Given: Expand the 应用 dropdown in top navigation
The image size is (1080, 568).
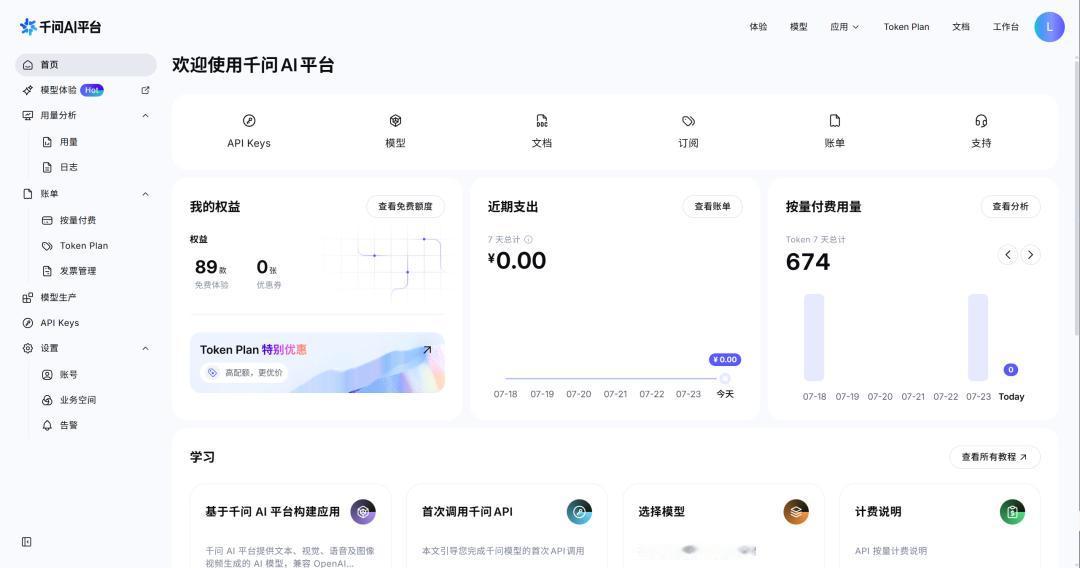Looking at the screenshot, I should [x=844, y=27].
